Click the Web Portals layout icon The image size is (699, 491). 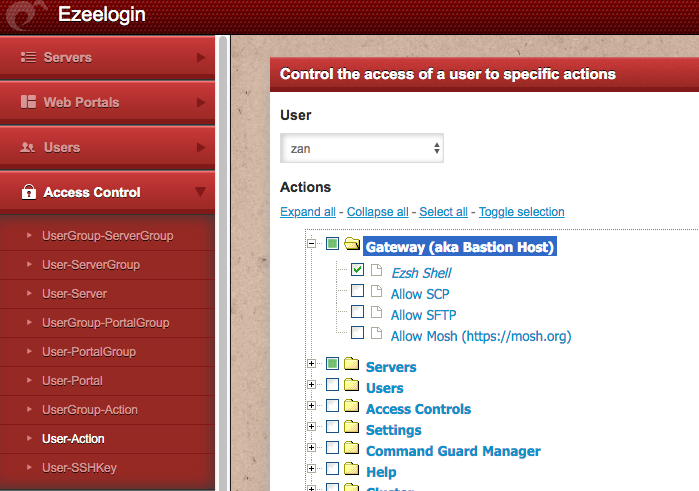pyautogui.click(x=29, y=102)
